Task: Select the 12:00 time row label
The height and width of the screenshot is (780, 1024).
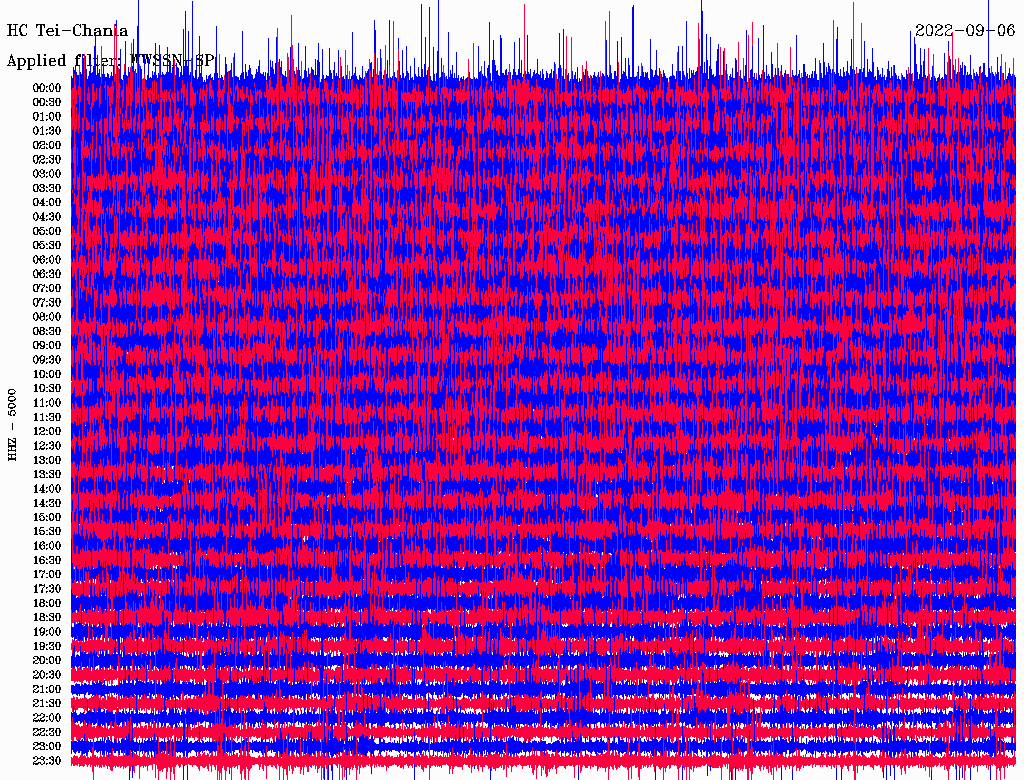Action: 47,431
